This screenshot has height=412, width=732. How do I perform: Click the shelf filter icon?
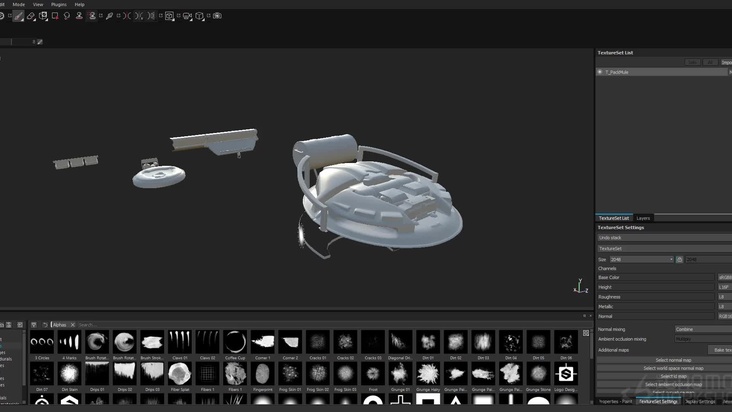coord(34,325)
